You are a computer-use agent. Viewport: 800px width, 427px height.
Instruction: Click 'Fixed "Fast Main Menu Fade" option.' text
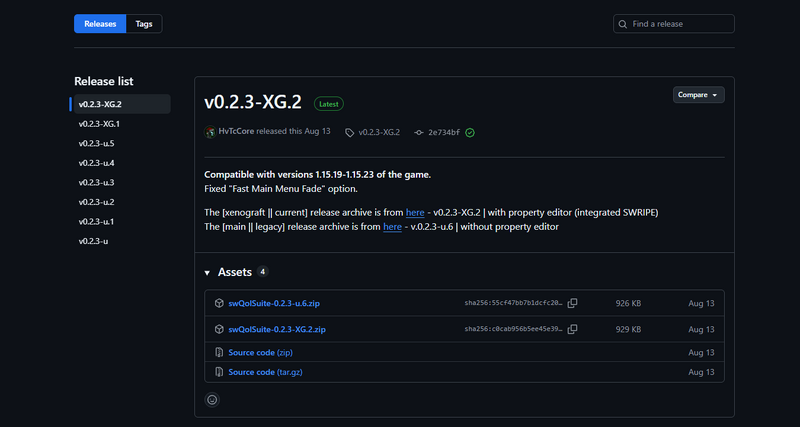coord(281,189)
